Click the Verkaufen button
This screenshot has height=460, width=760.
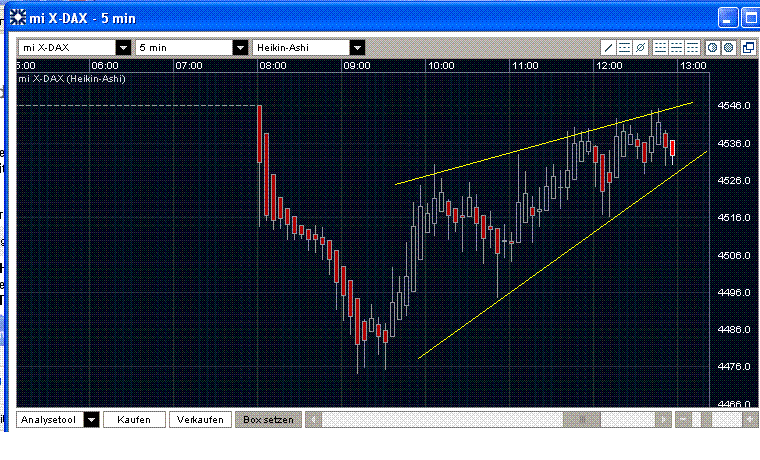200,419
